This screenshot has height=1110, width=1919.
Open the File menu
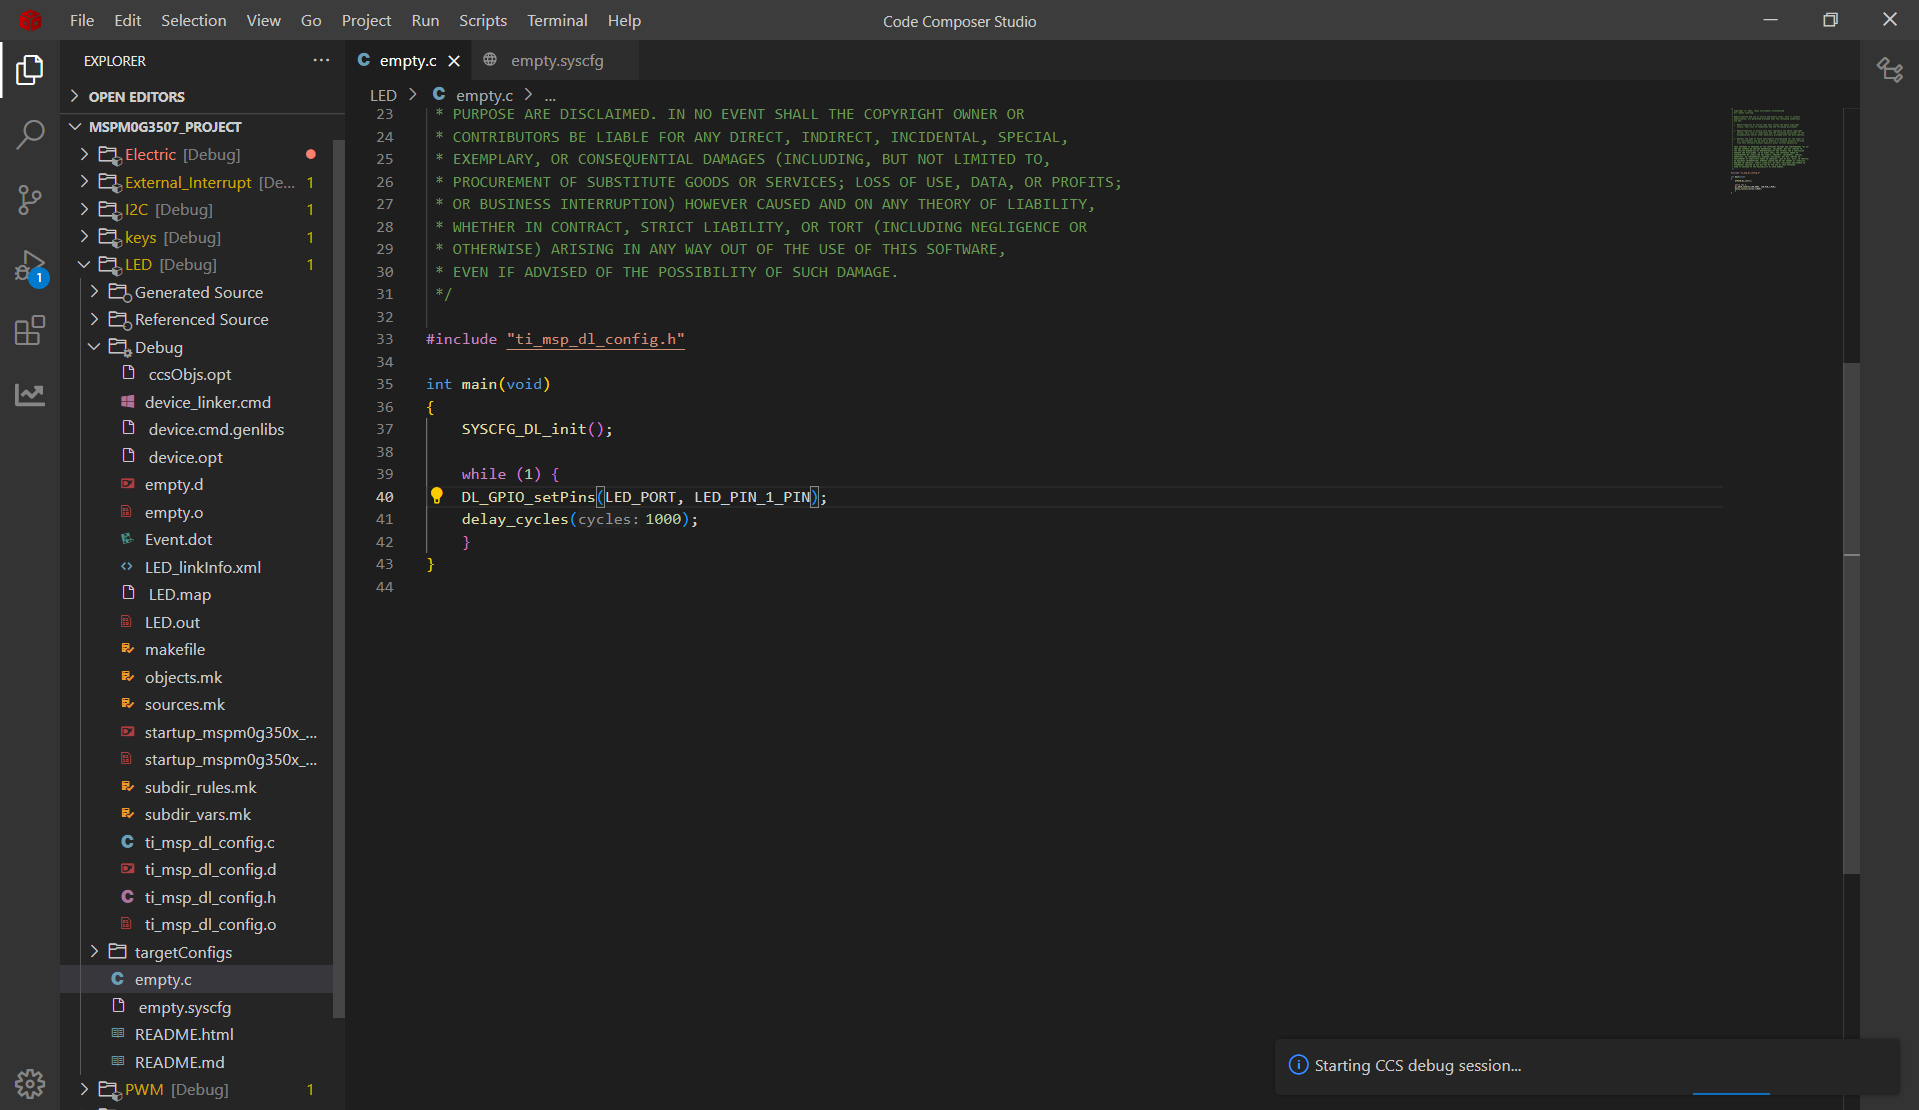[82, 20]
